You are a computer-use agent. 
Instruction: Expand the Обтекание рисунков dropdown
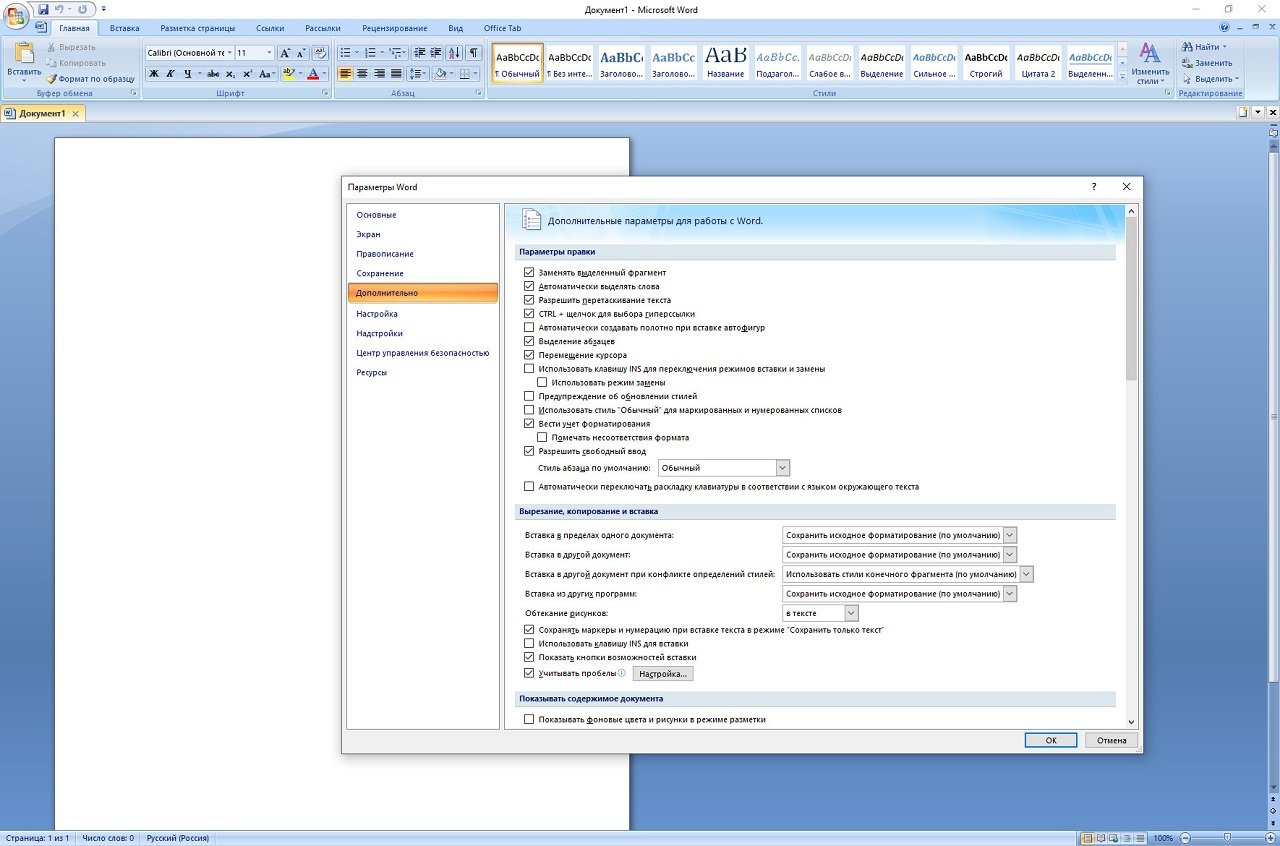coord(850,613)
